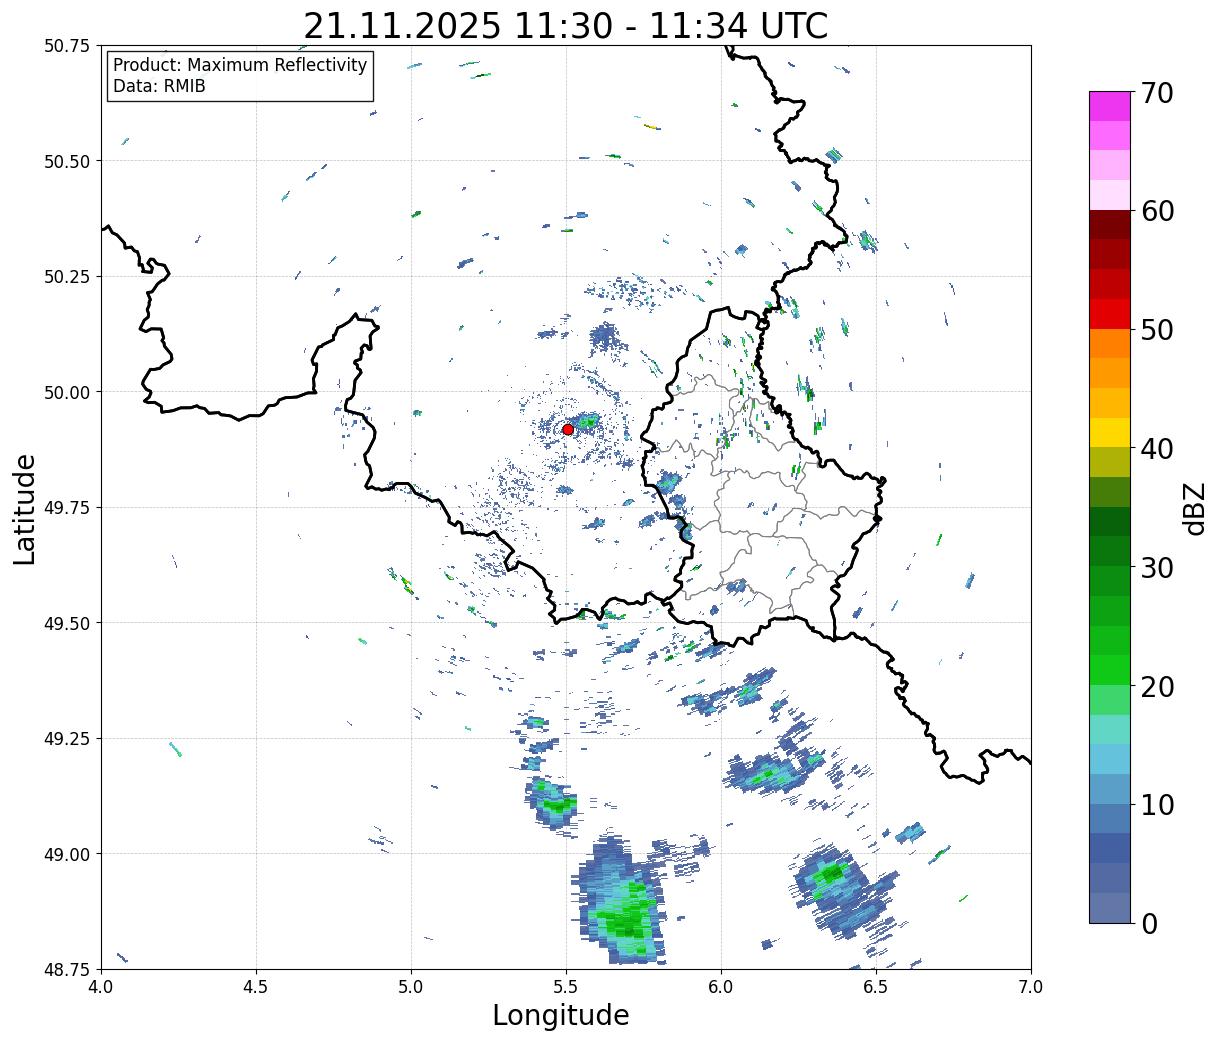Click the colorbar tick label 40

click(1157, 449)
